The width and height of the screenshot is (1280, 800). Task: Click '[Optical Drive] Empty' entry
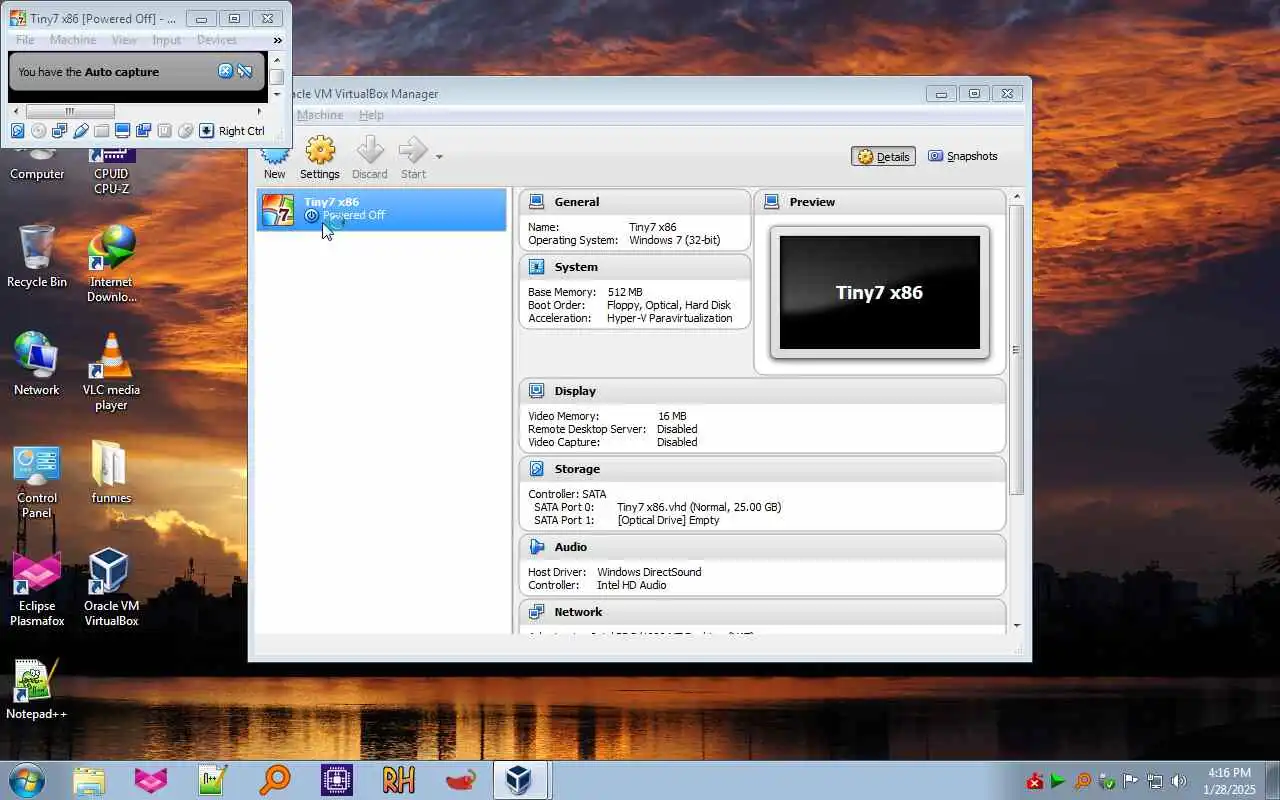pos(668,520)
